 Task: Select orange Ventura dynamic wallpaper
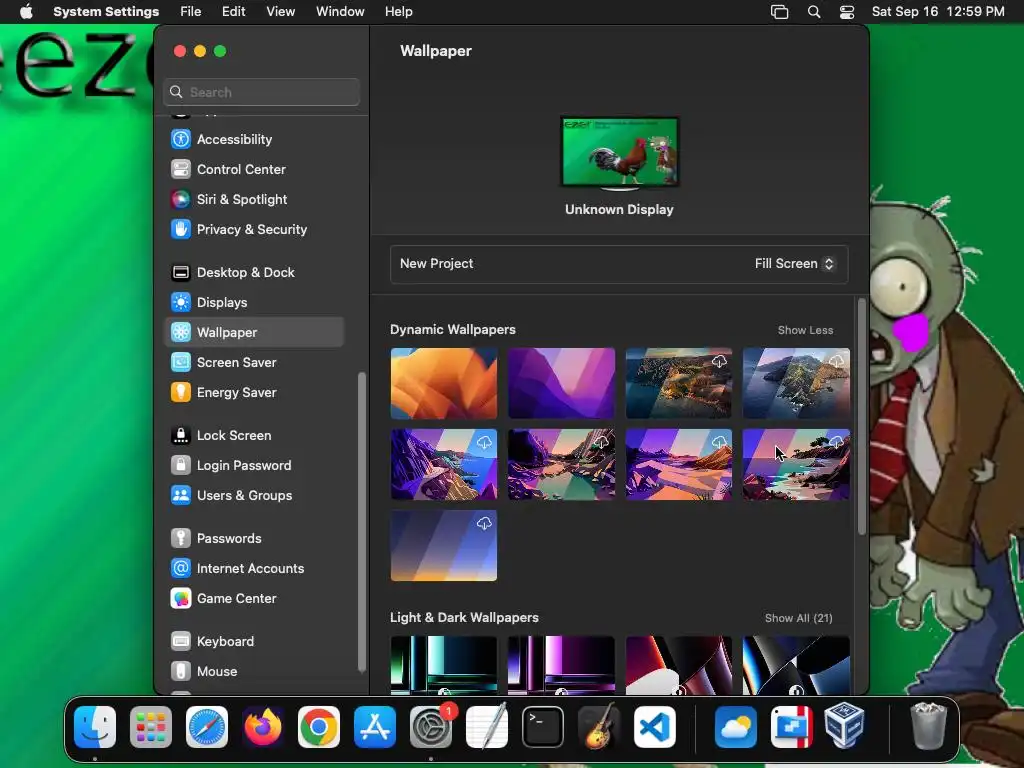point(444,383)
